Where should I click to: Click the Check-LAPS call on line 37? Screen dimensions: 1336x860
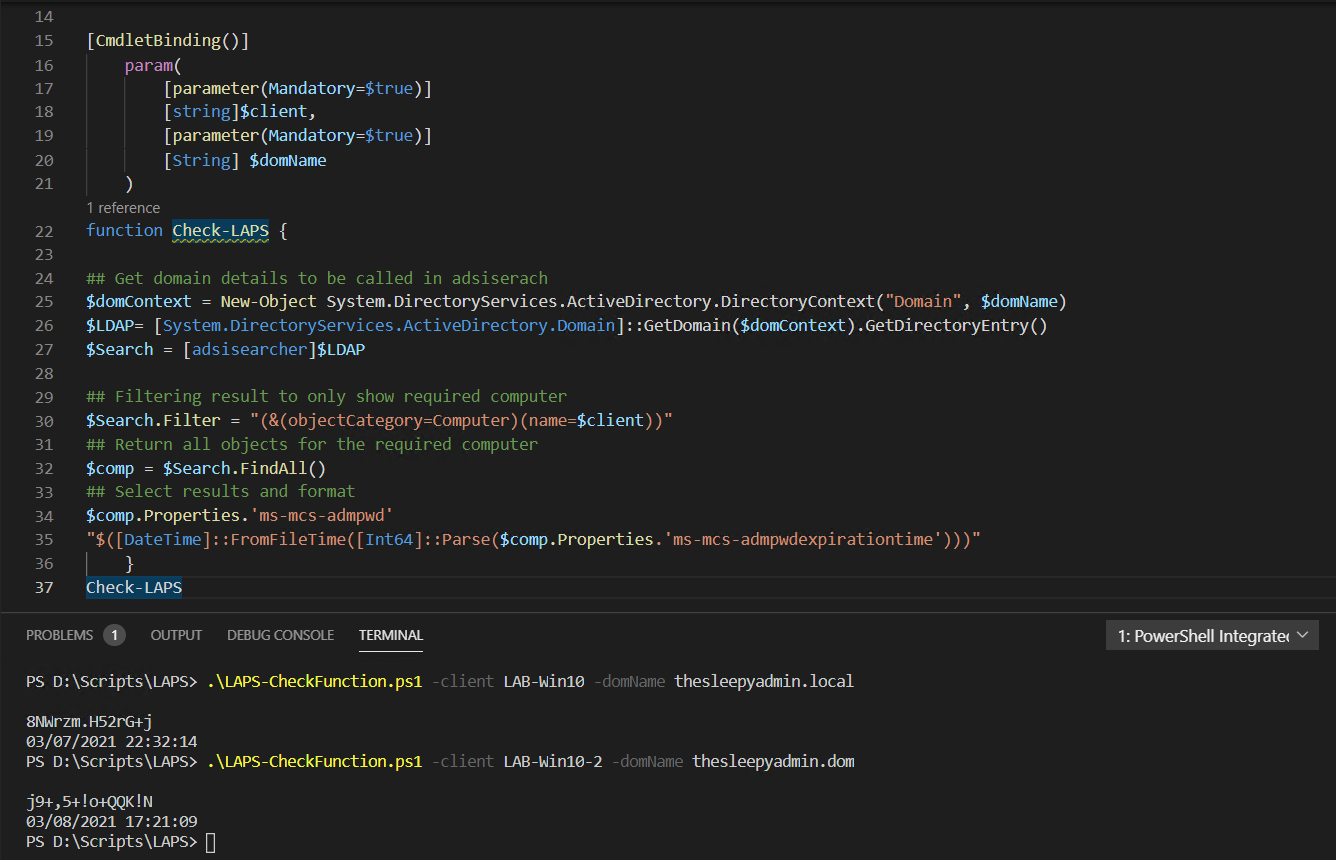133,587
